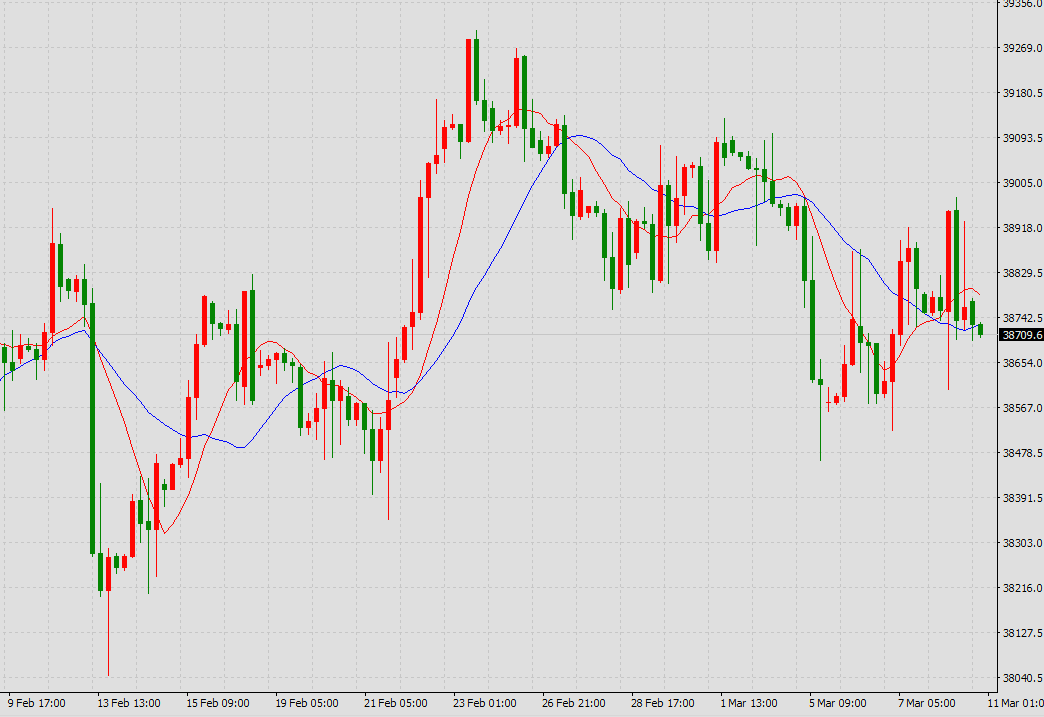1044x717 pixels.
Task: Click the 39269.0 price axis label
Action: (1022, 48)
